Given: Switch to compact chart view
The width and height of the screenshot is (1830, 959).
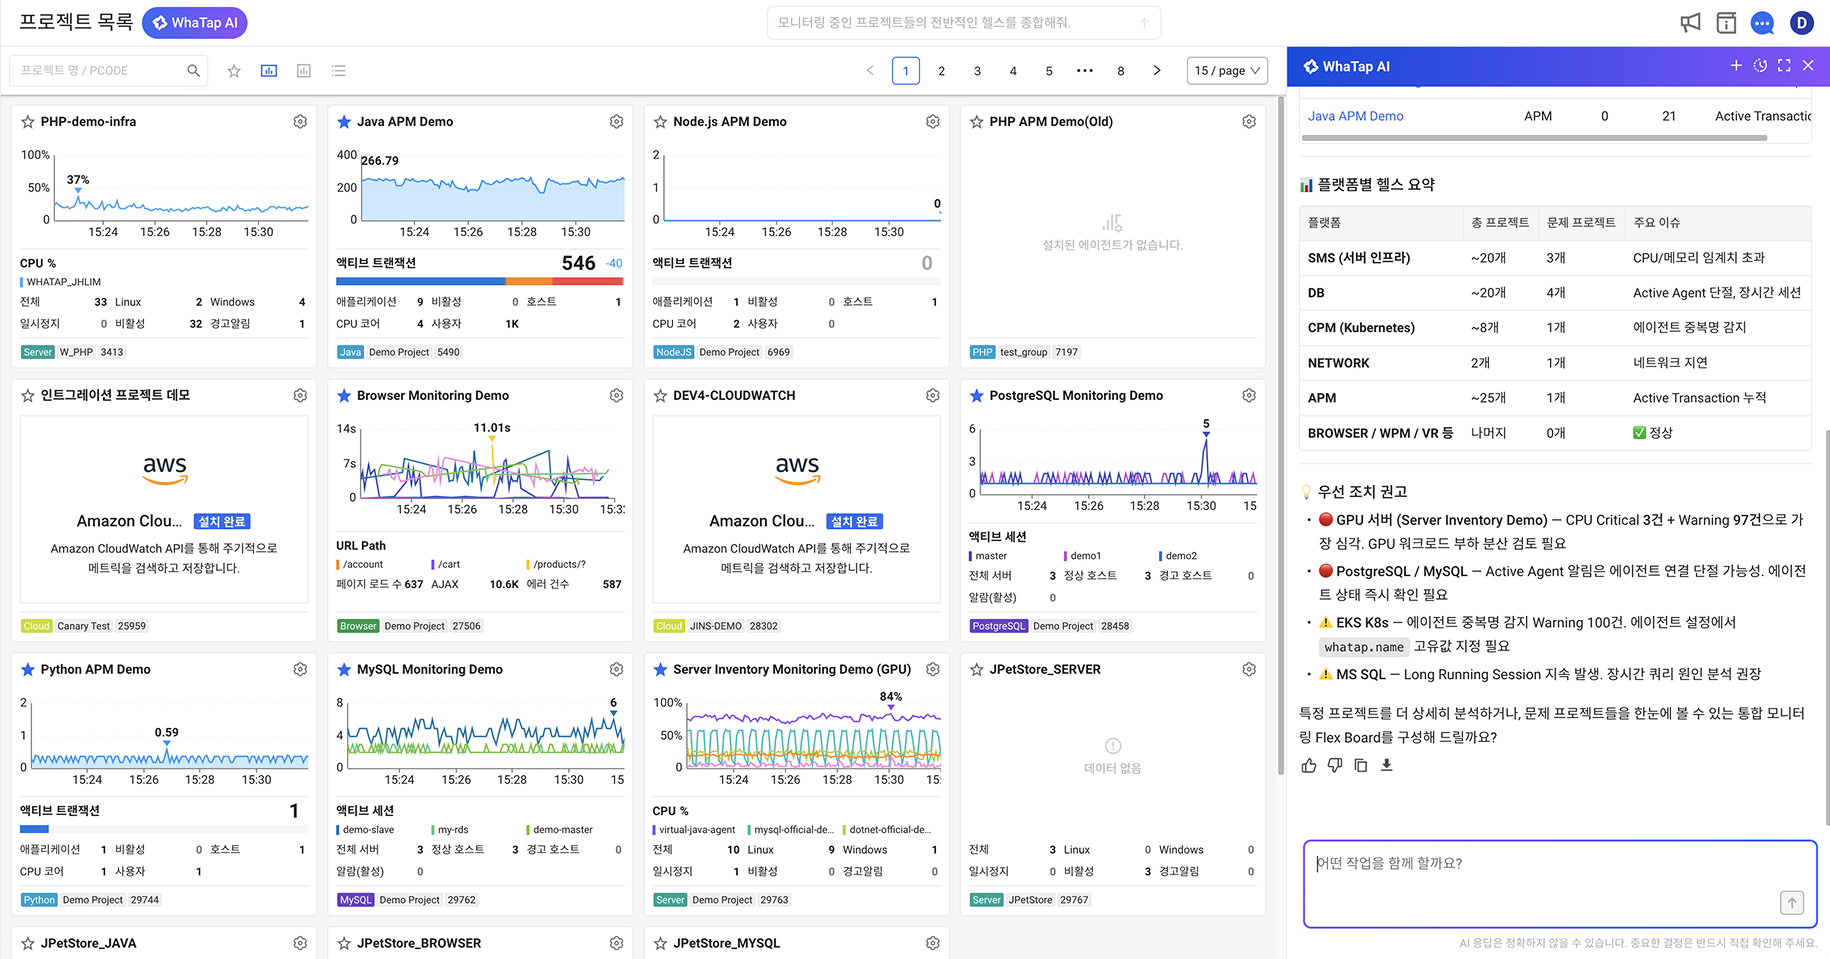Looking at the screenshot, I should 304,71.
